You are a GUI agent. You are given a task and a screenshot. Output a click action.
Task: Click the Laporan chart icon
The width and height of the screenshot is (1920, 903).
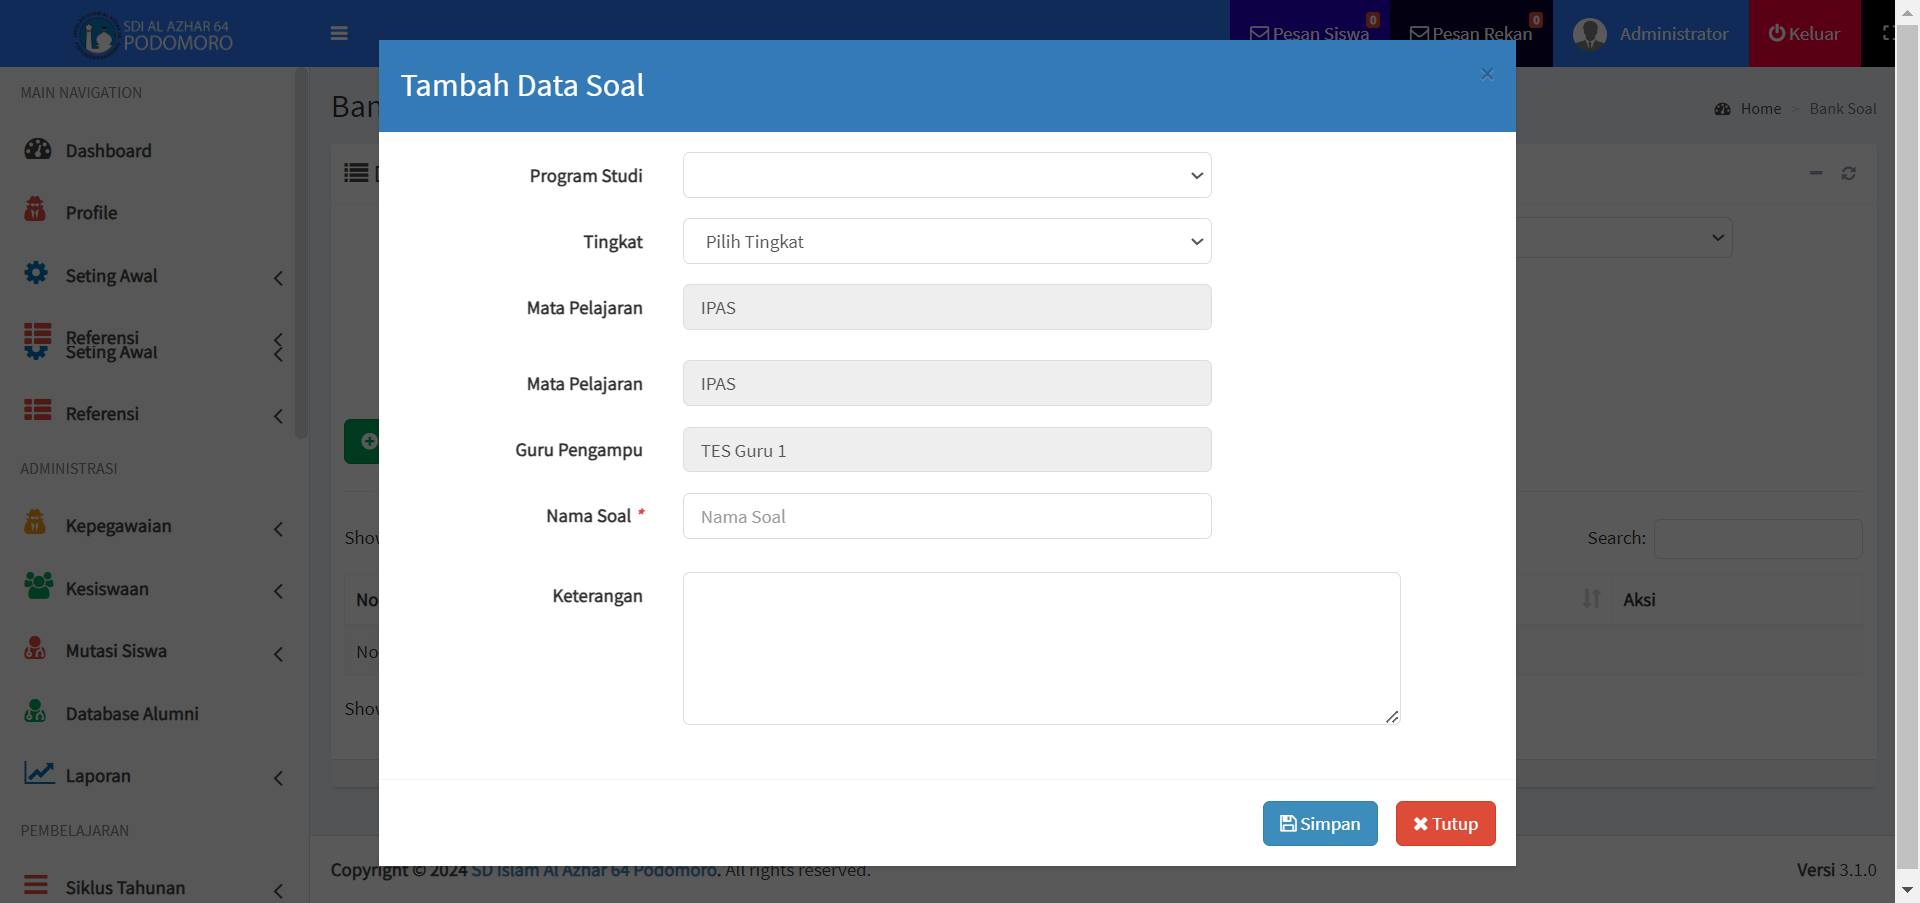(x=39, y=773)
